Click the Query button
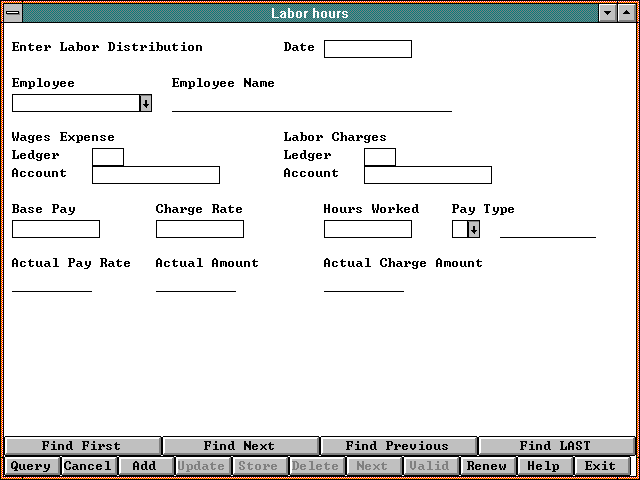Screen dimensions: 640x480 31,466
